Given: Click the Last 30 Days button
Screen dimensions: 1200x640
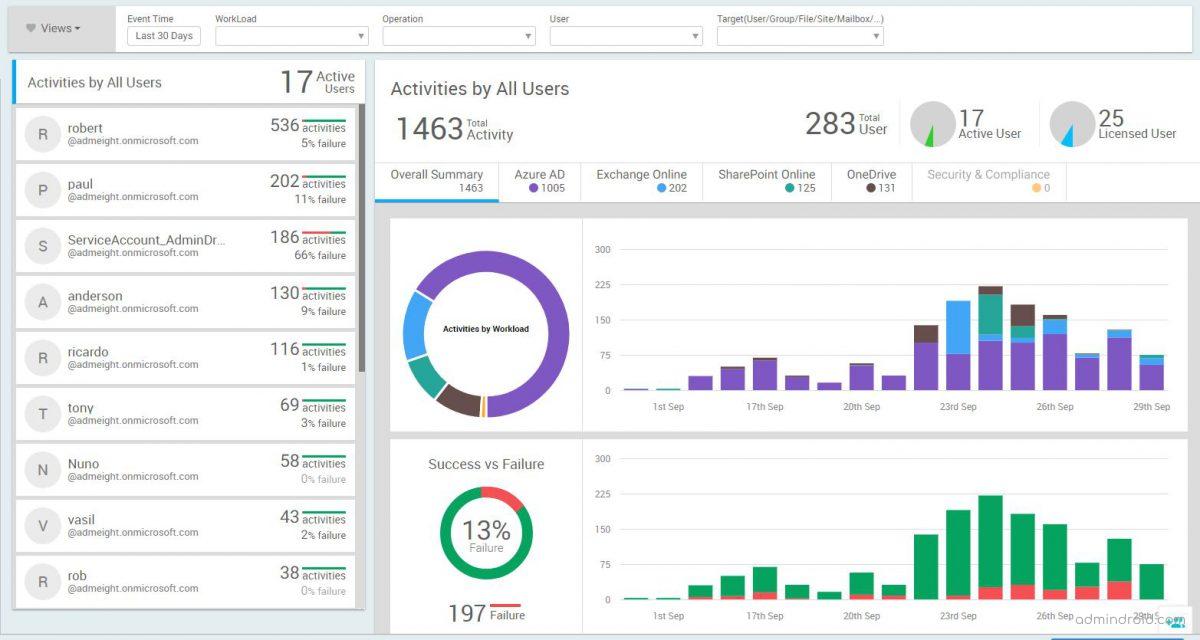Looking at the screenshot, I should (164, 36).
